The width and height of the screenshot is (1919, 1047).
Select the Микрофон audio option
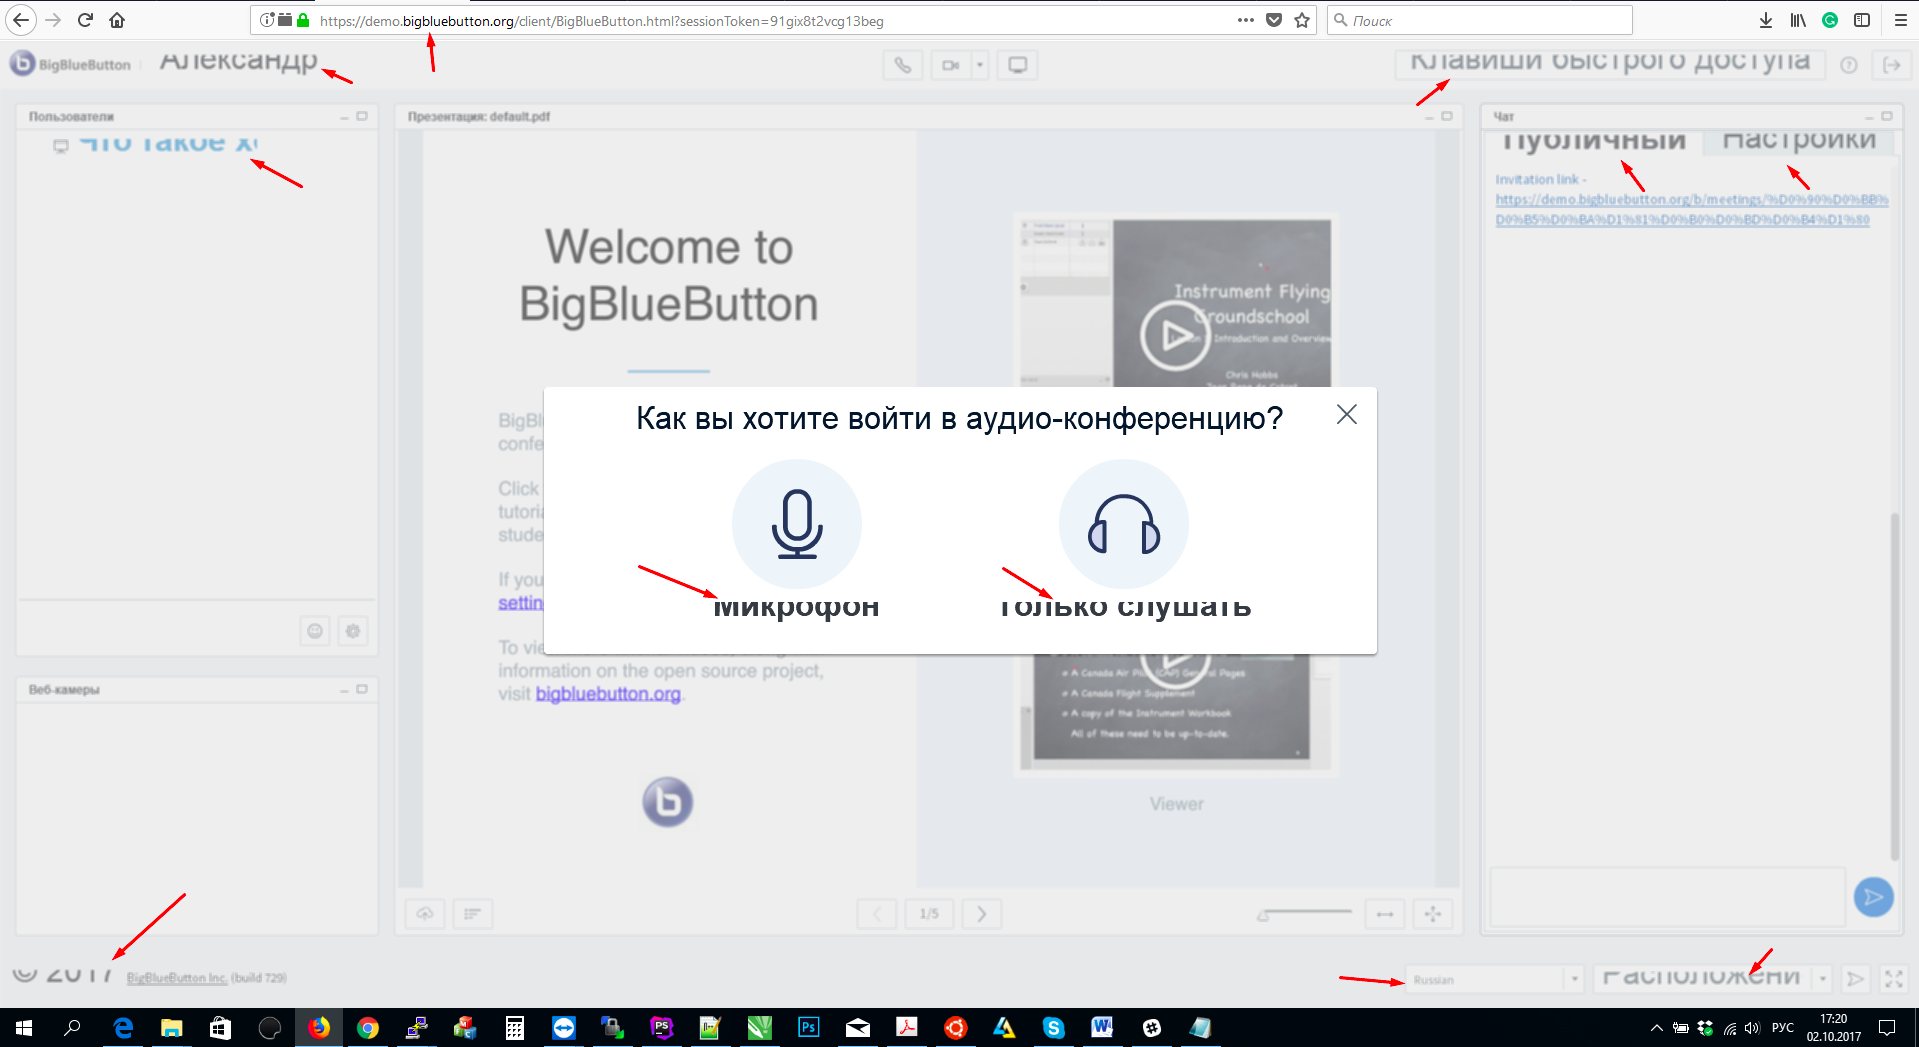point(797,524)
